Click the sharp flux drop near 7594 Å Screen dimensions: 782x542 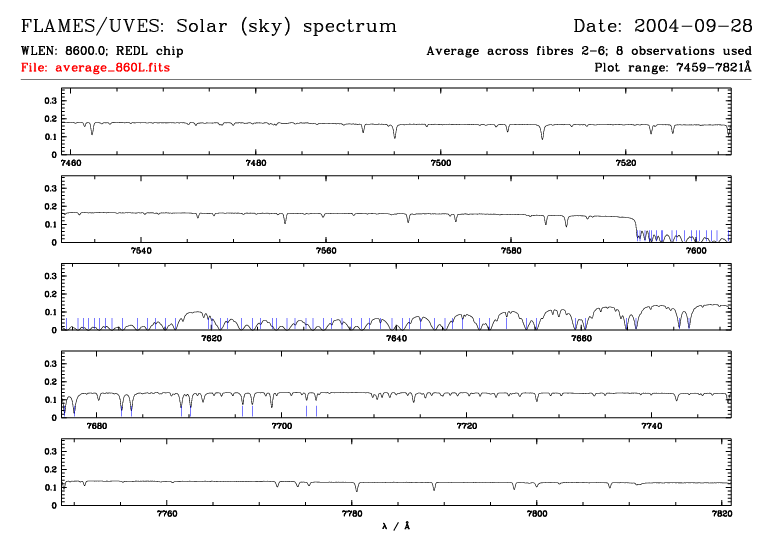click(636, 227)
